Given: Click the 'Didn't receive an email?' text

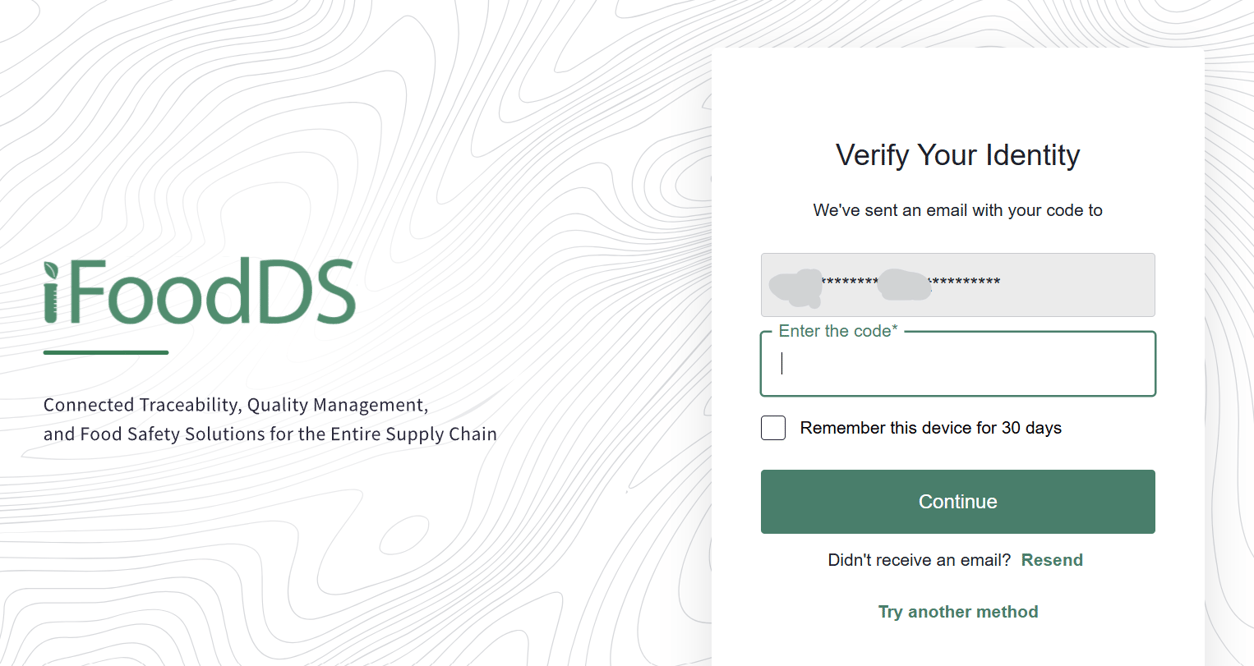Looking at the screenshot, I should pos(920,560).
